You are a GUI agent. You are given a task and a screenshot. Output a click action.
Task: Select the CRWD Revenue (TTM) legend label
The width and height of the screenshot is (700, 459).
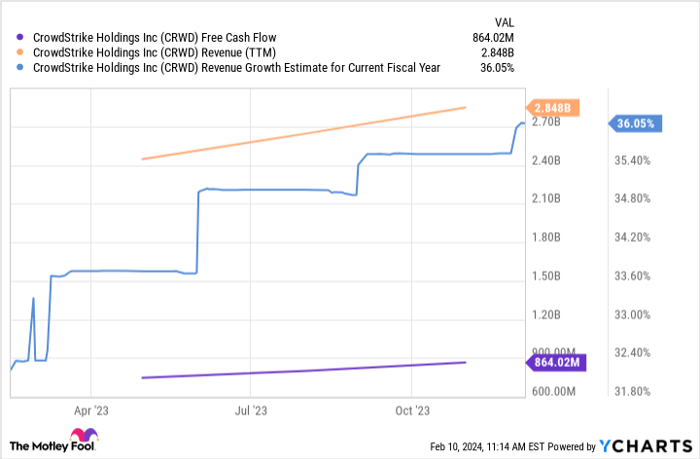(153, 53)
